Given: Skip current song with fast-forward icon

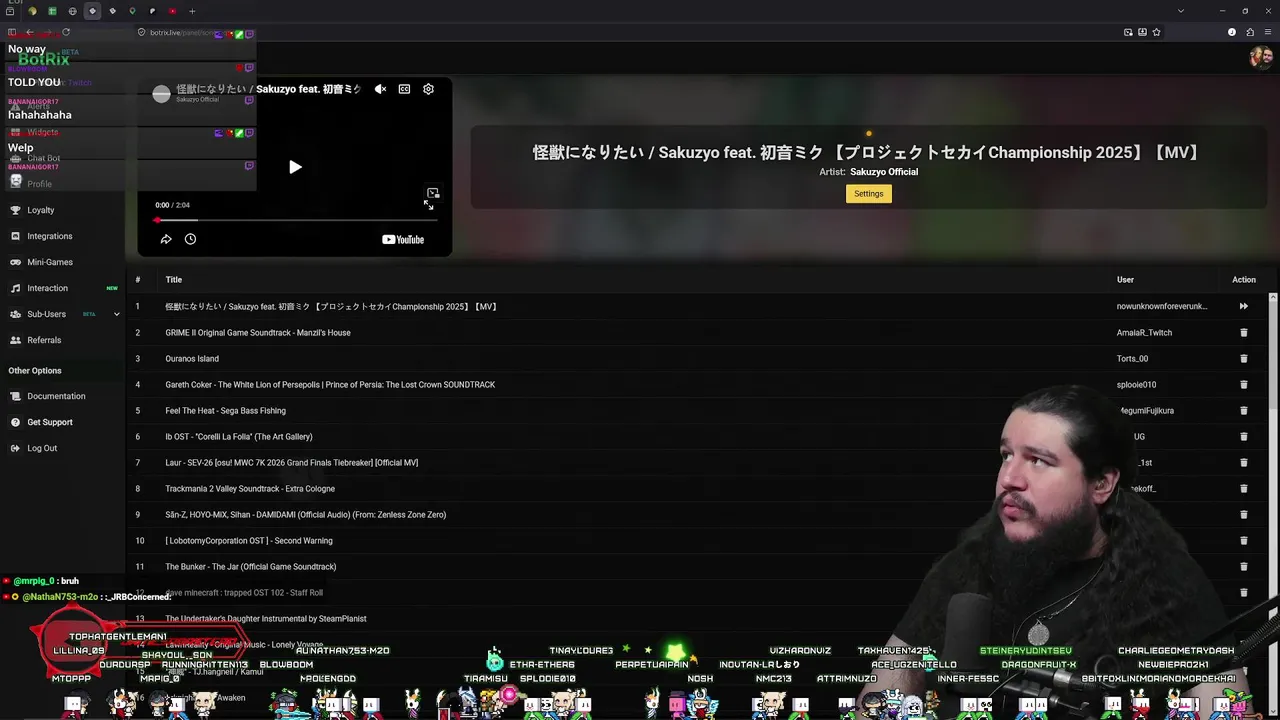Looking at the screenshot, I should tap(1244, 306).
